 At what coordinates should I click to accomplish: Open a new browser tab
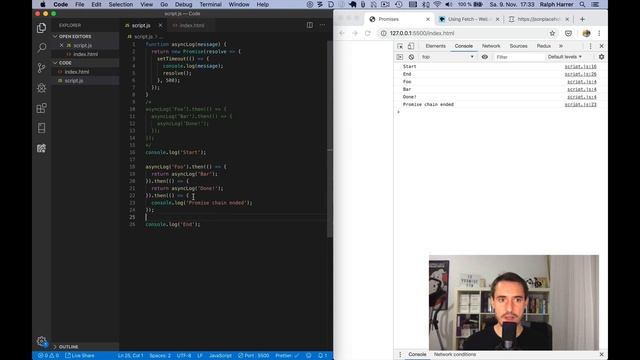click(x=582, y=19)
